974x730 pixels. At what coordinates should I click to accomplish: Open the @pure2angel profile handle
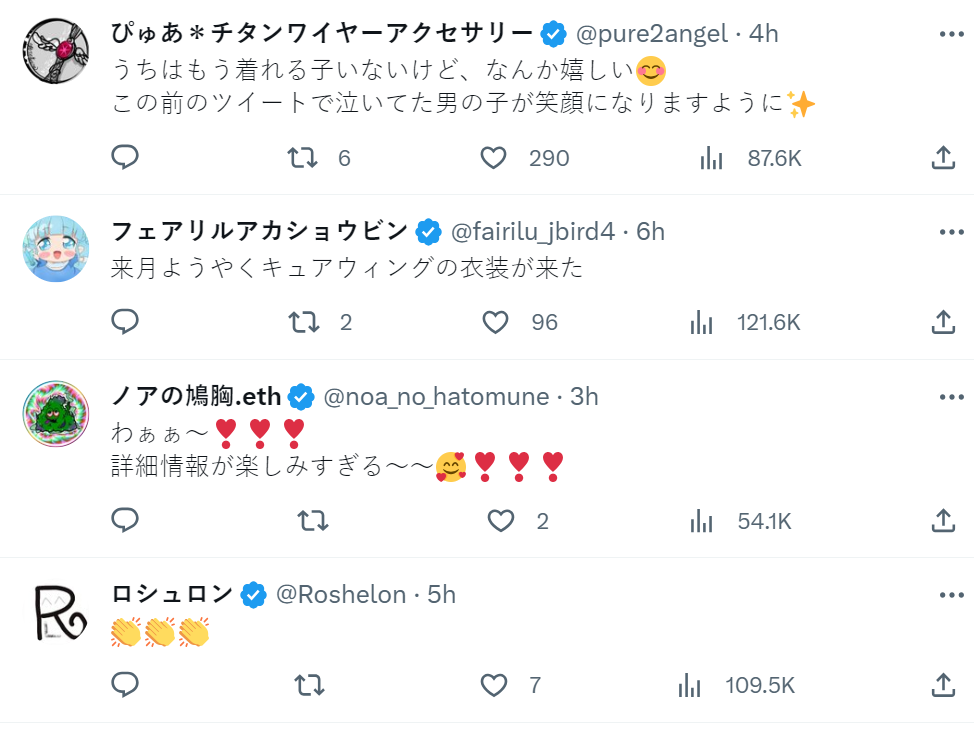[651, 34]
